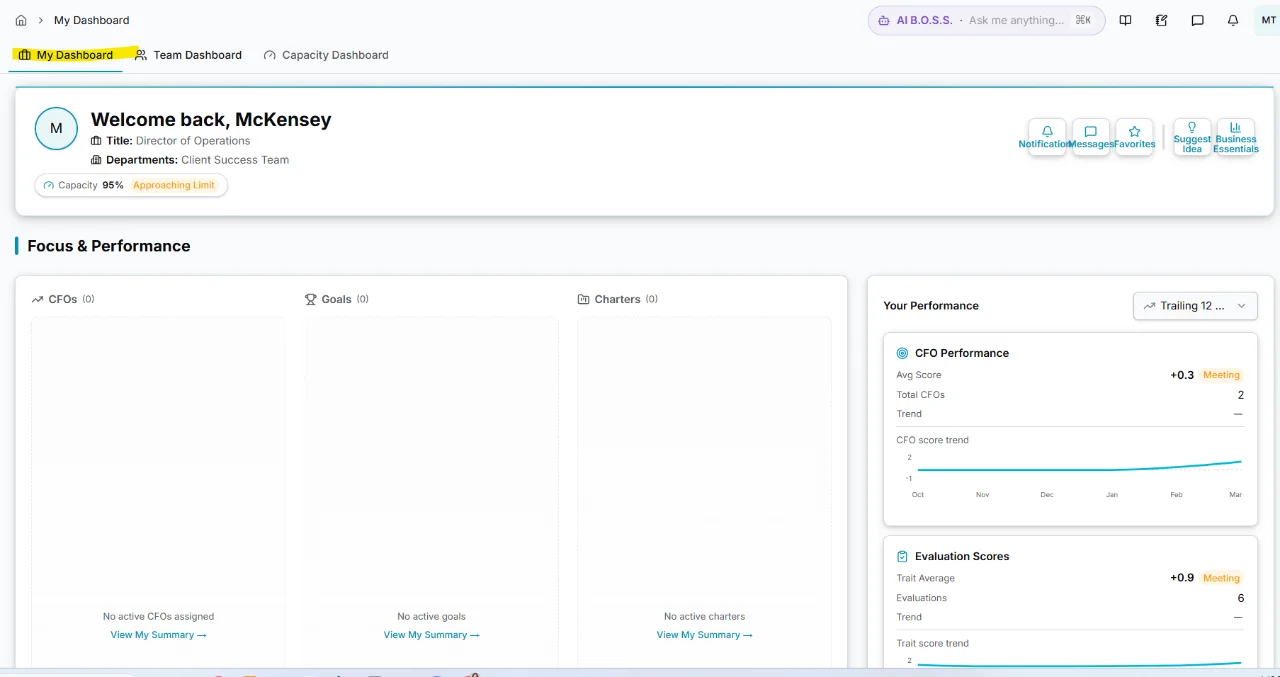Open Notifications quick action tile
This screenshot has width=1280, height=677.
click(1047, 137)
